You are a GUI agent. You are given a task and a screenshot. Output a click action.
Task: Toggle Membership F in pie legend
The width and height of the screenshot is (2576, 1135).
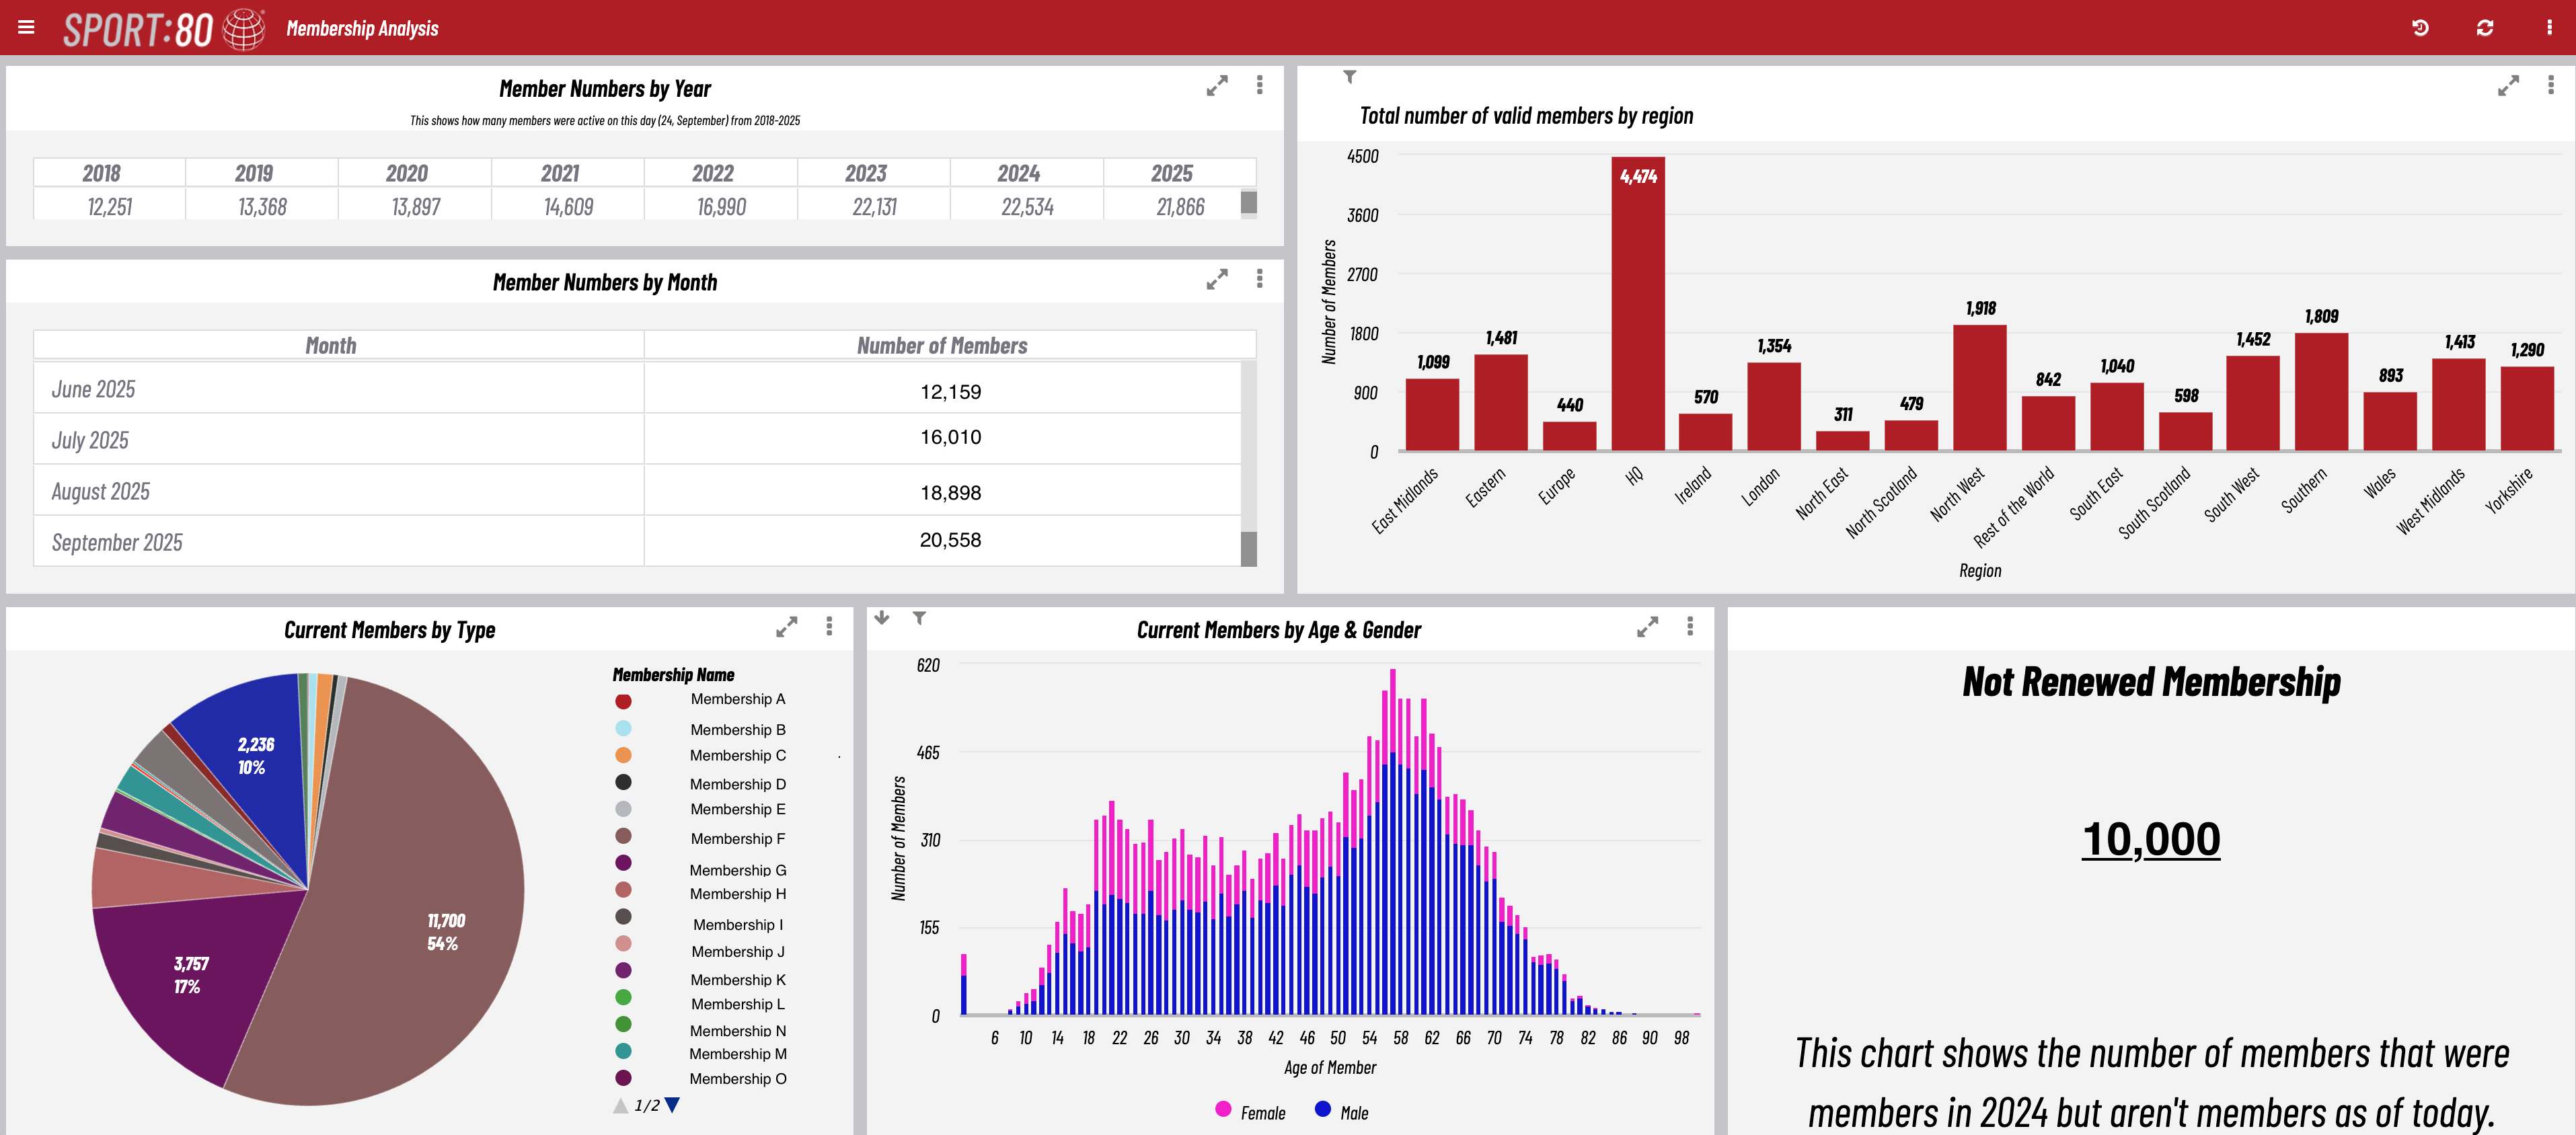coord(738,838)
